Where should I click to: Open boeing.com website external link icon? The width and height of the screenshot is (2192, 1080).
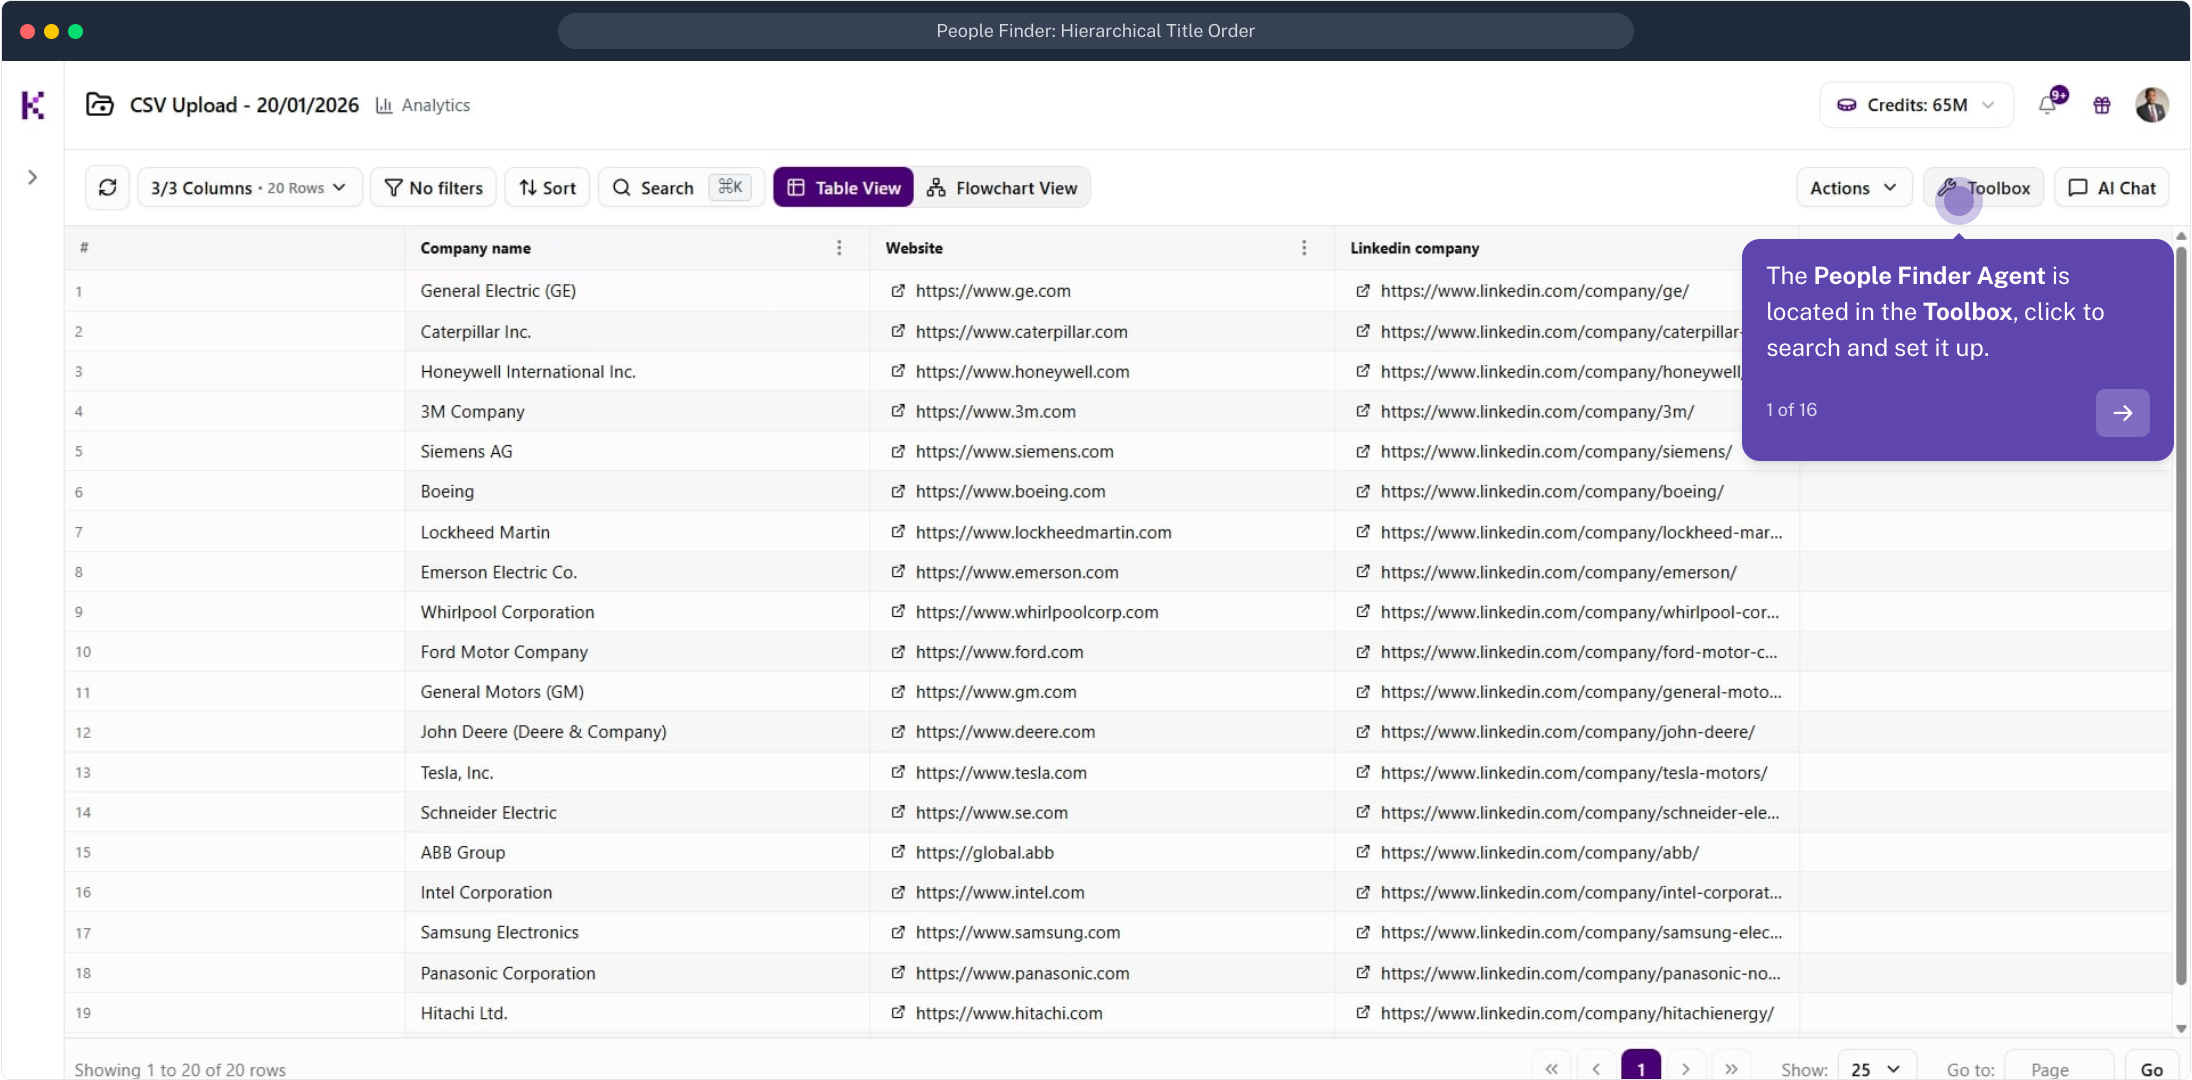(x=898, y=491)
